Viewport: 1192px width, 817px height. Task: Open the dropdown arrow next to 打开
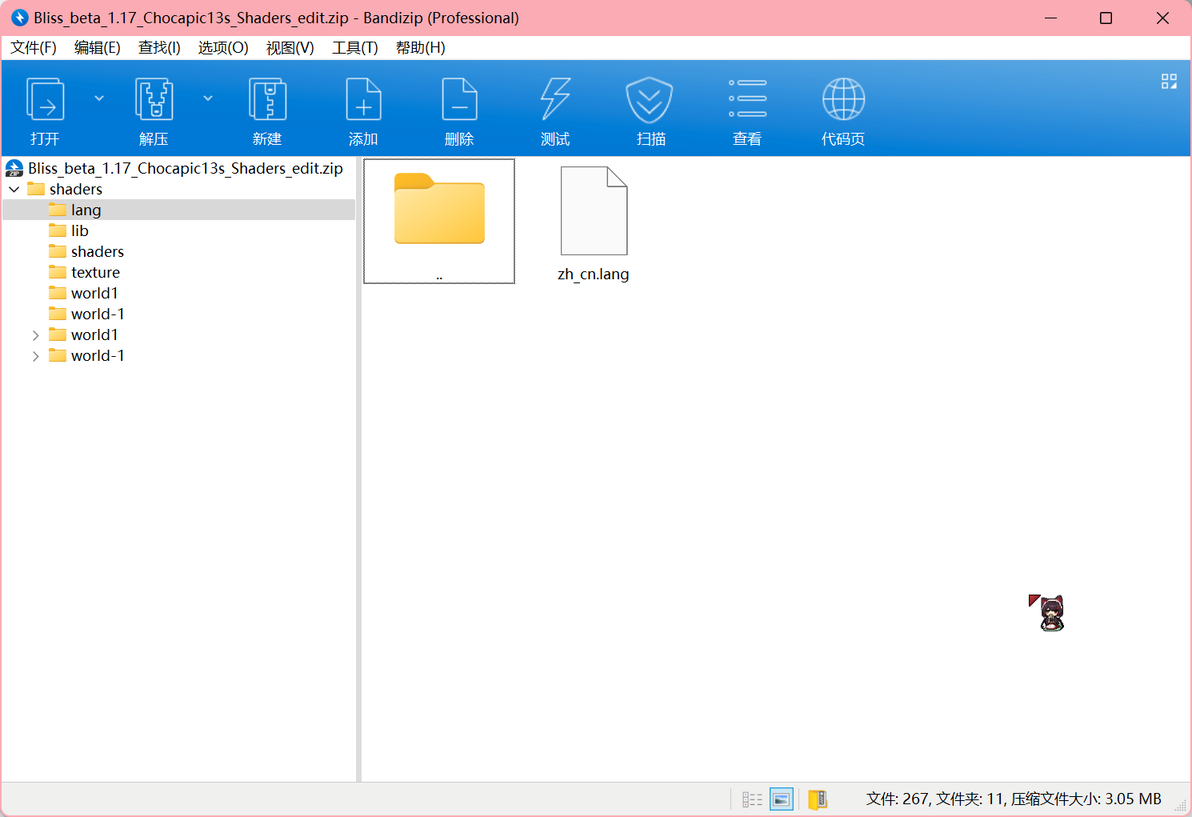99,98
